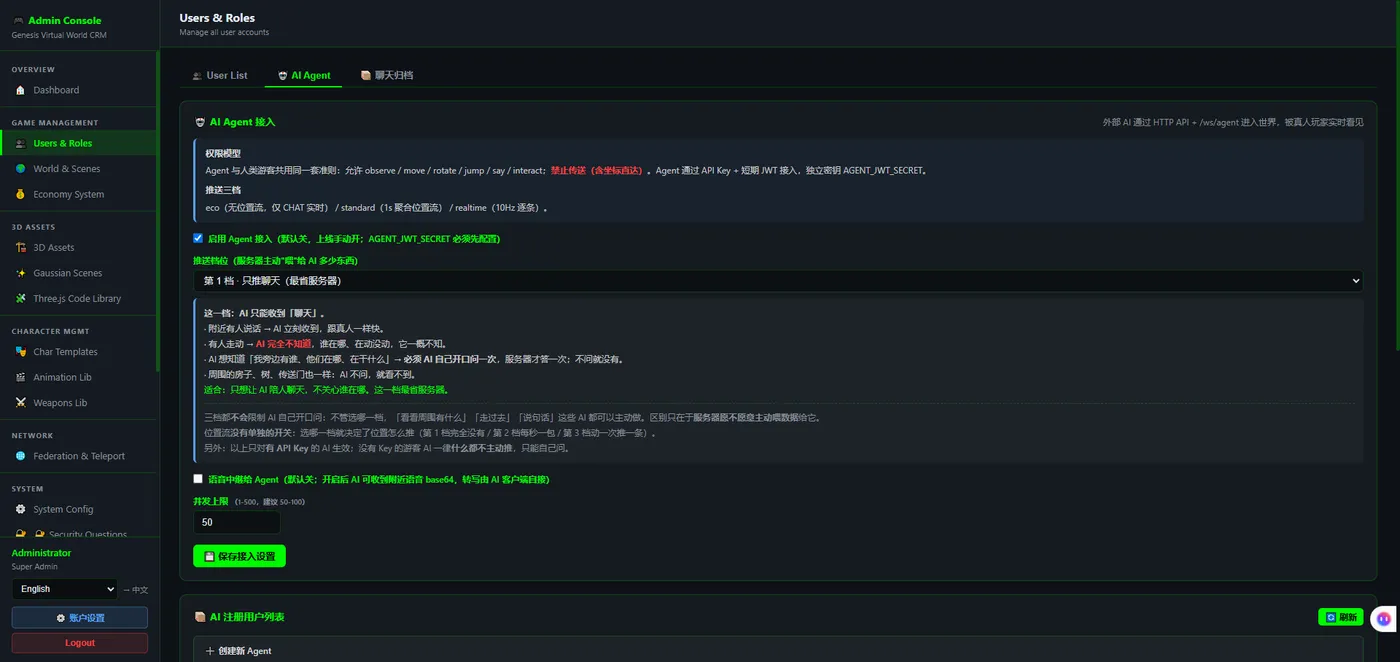1400x662 pixels.
Task: Click the Weapons Lib crossed swords icon
Action: pos(20,403)
